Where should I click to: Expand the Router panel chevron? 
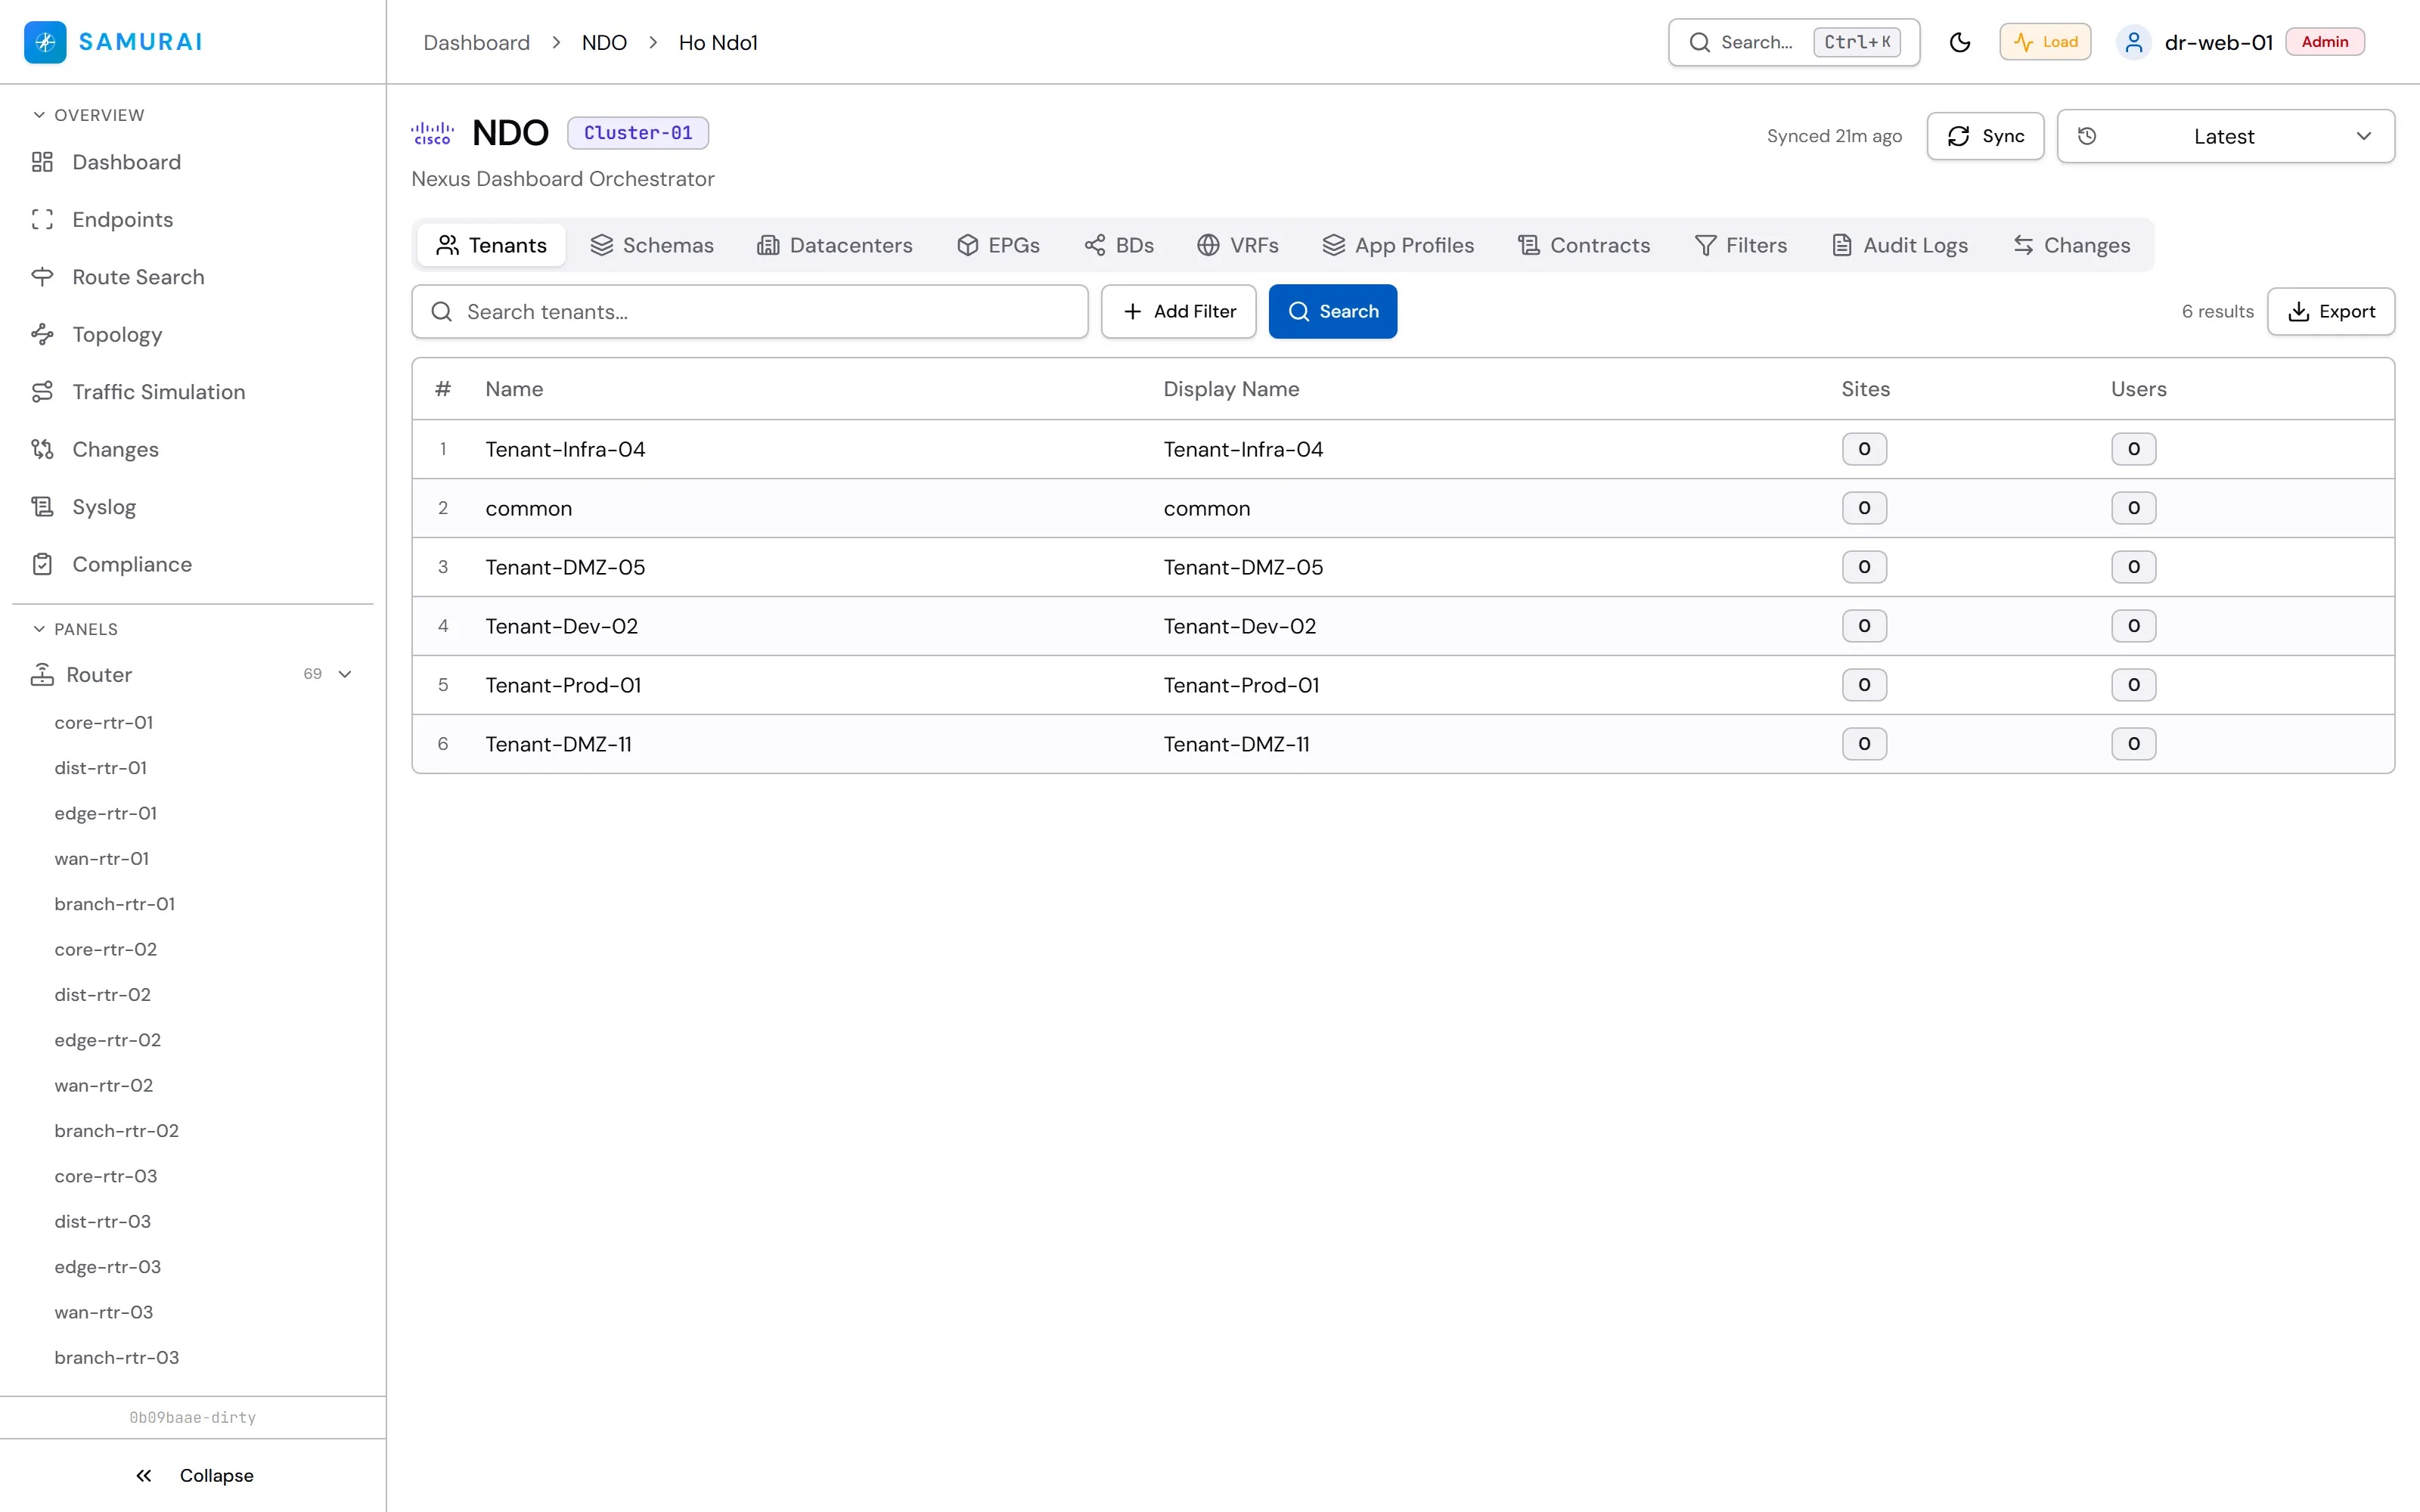(x=345, y=674)
